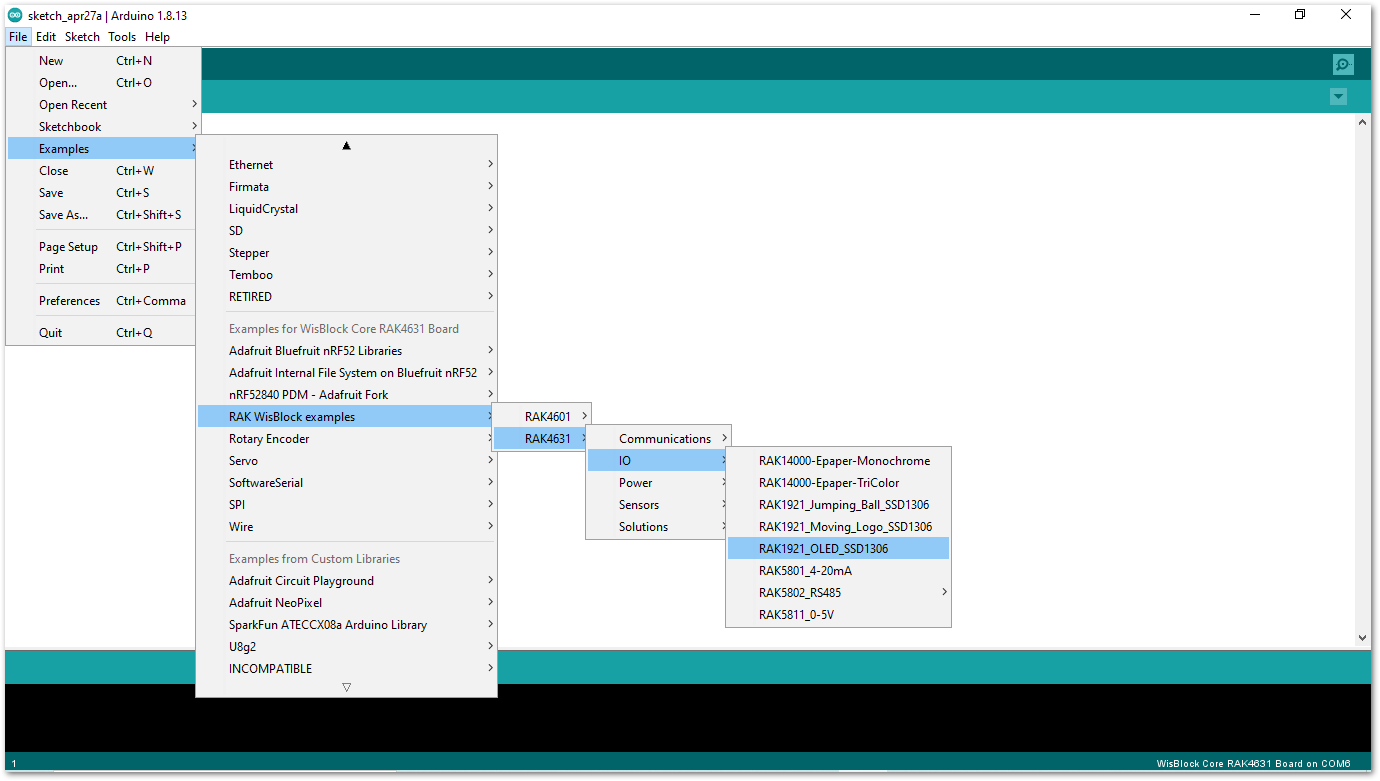Open Power examples category
The image size is (1380, 781).
click(659, 483)
